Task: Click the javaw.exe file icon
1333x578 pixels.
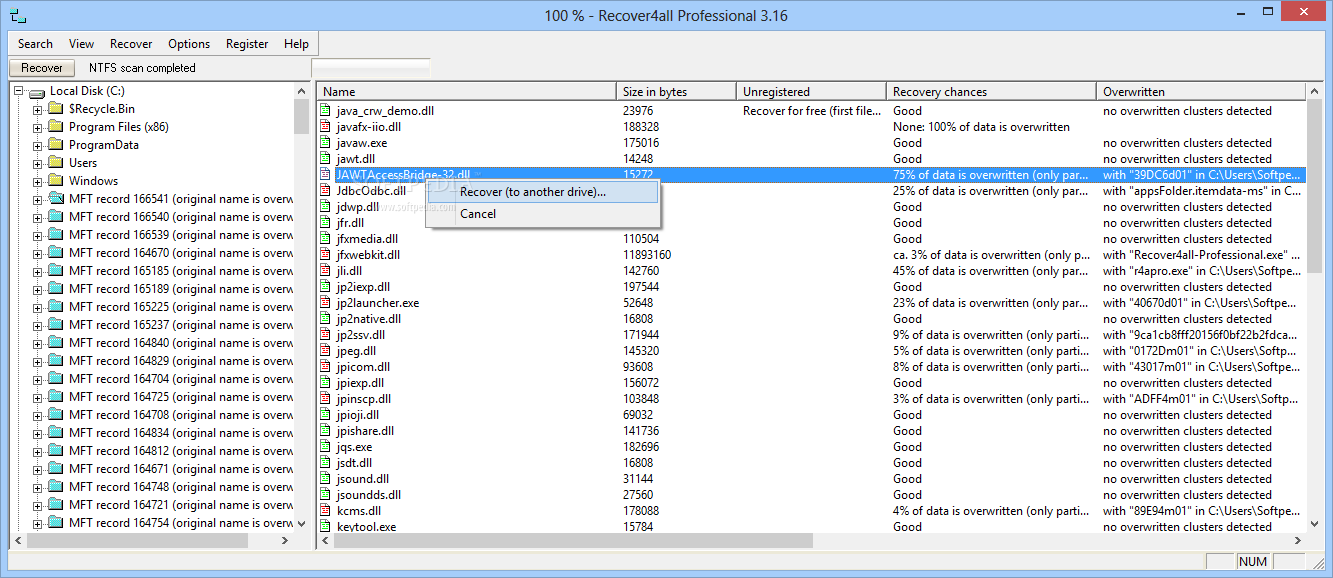Action: click(x=325, y=143)
